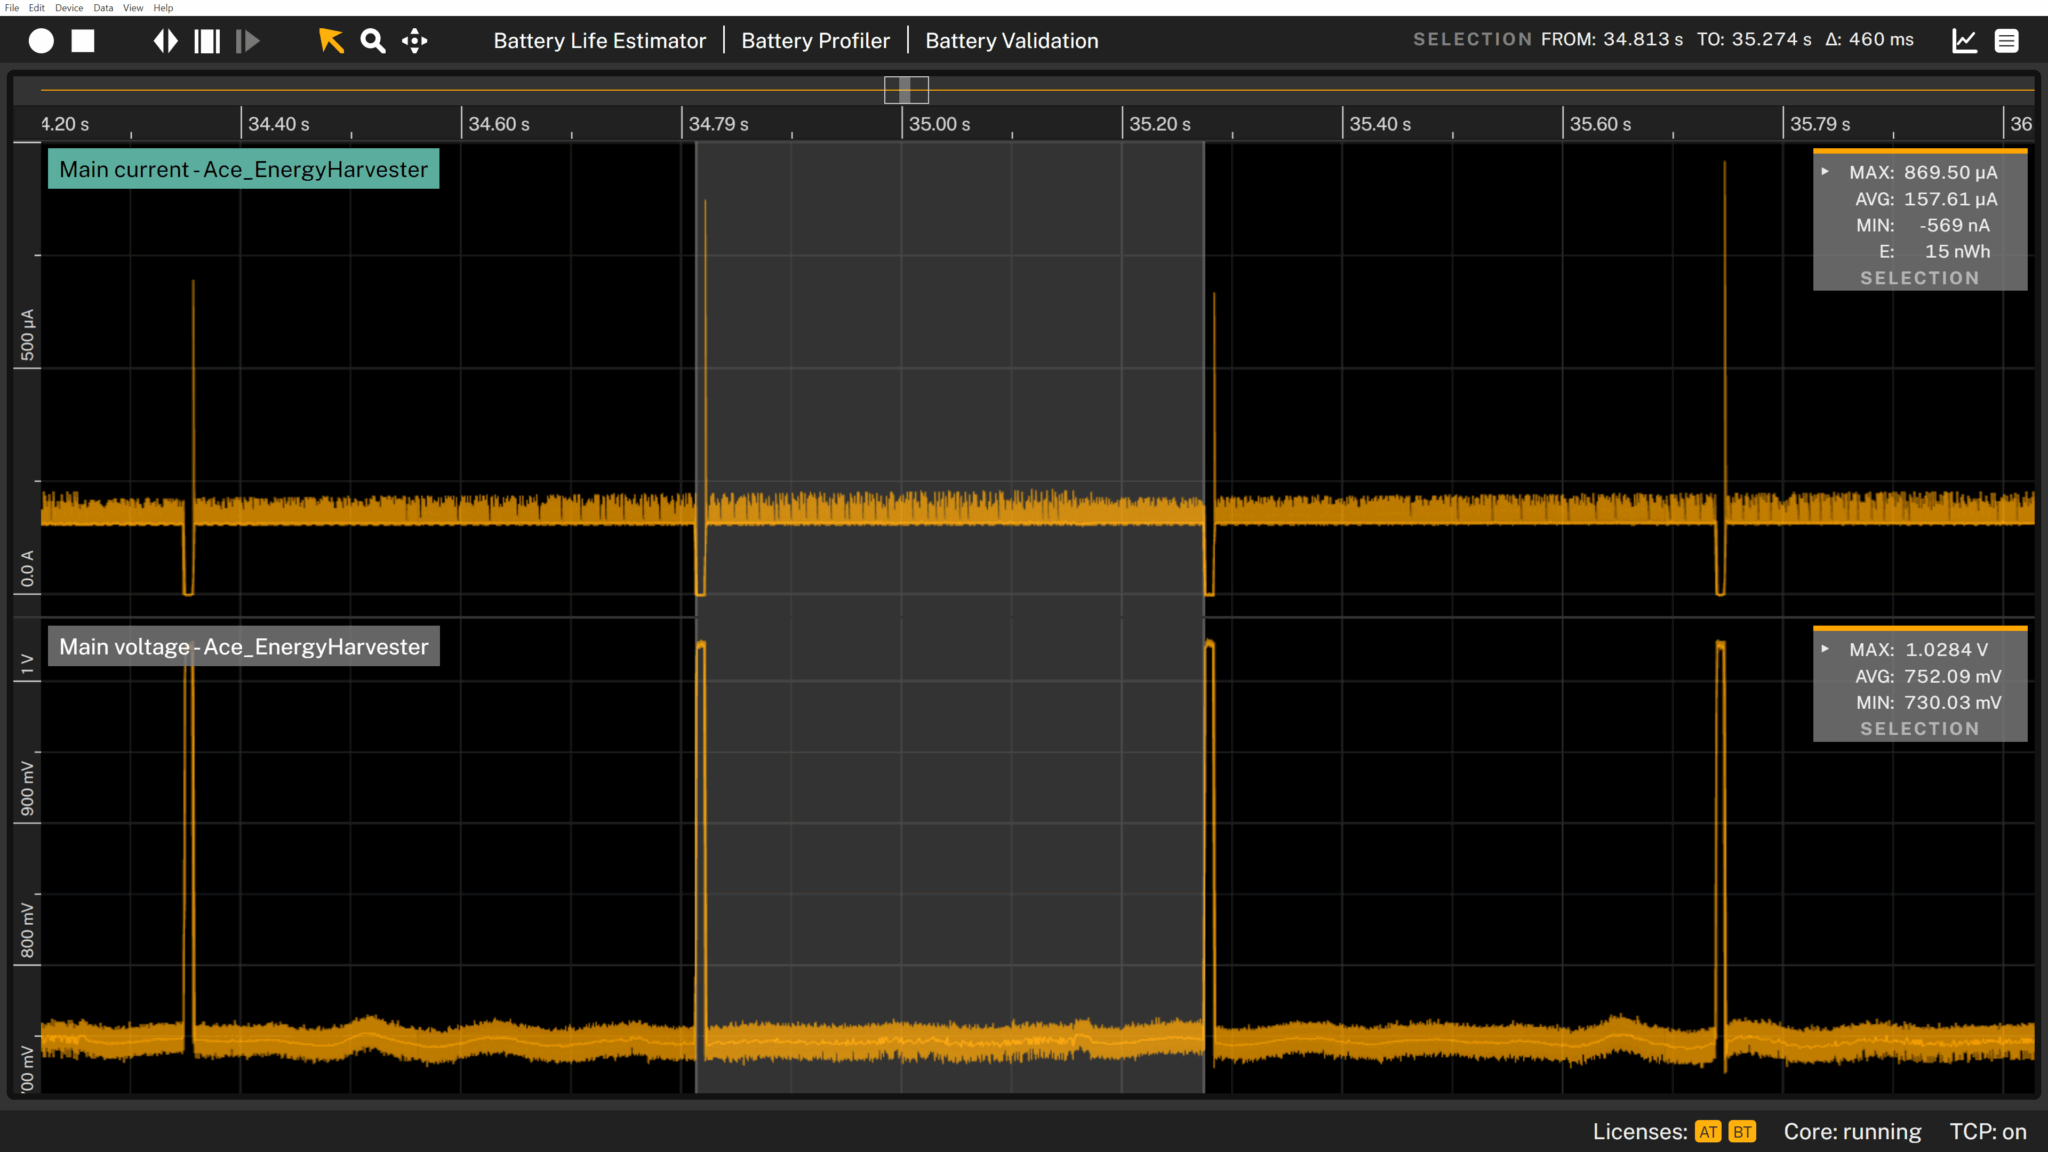The width and height of the screenshot is (2048, 1152).
Task: Select the orange arrow selection tool
Action: (331, 41)
